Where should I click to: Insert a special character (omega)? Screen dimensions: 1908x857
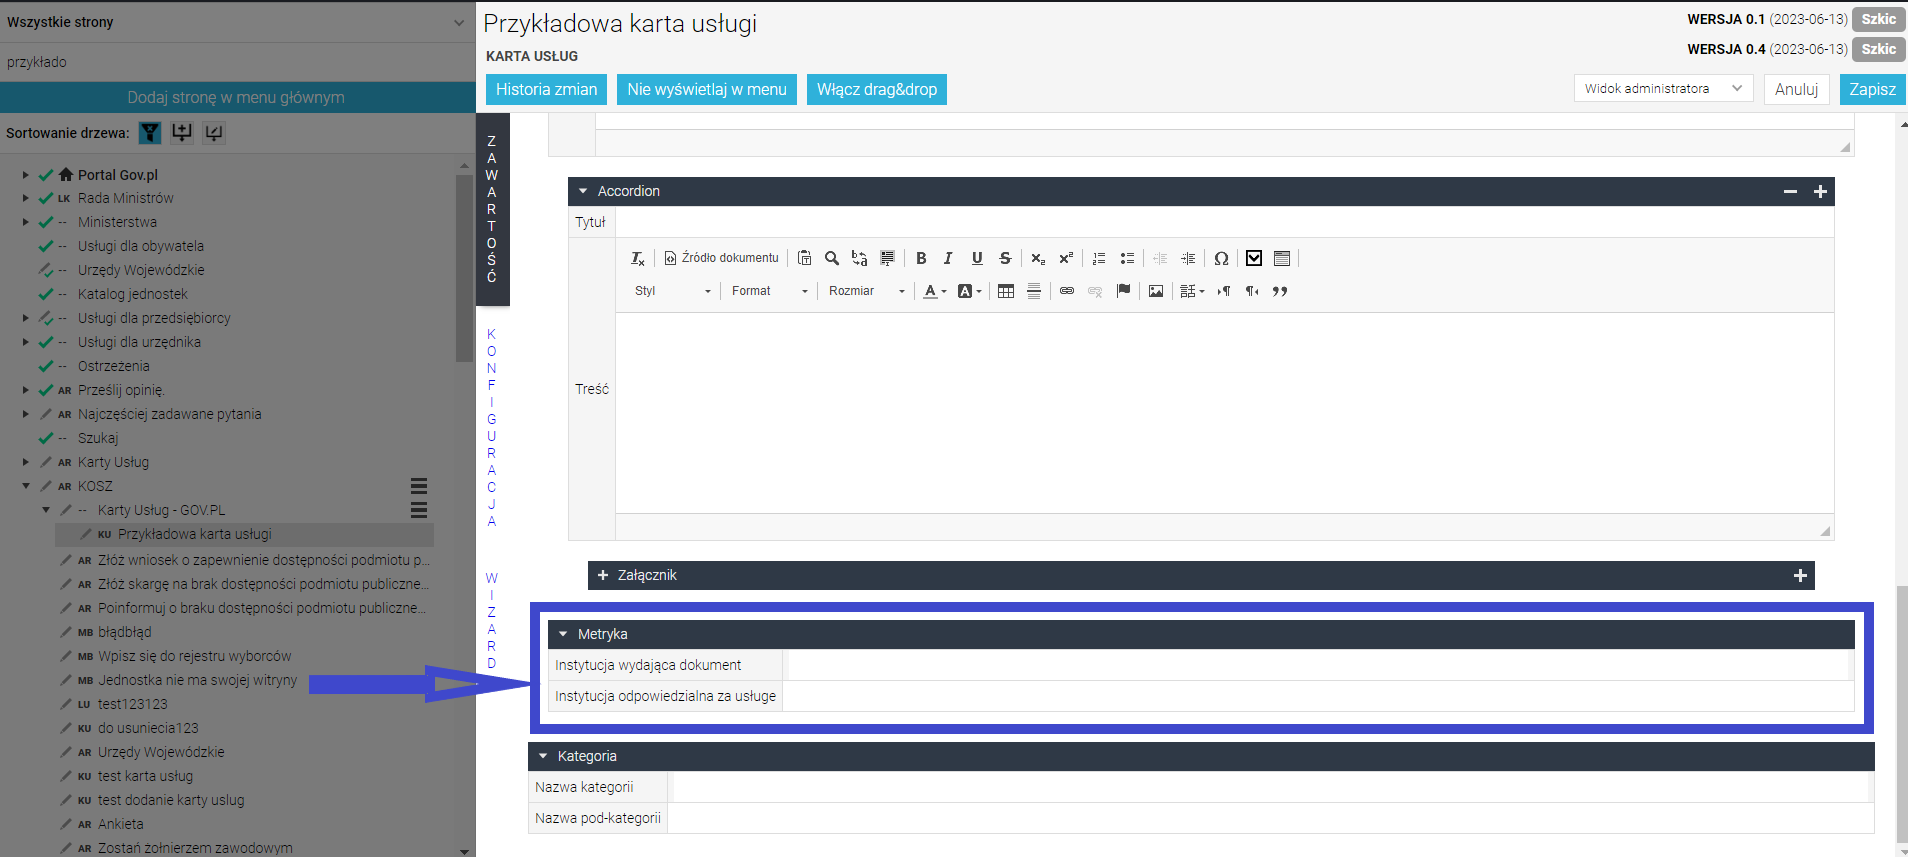tap(1221, 258)
